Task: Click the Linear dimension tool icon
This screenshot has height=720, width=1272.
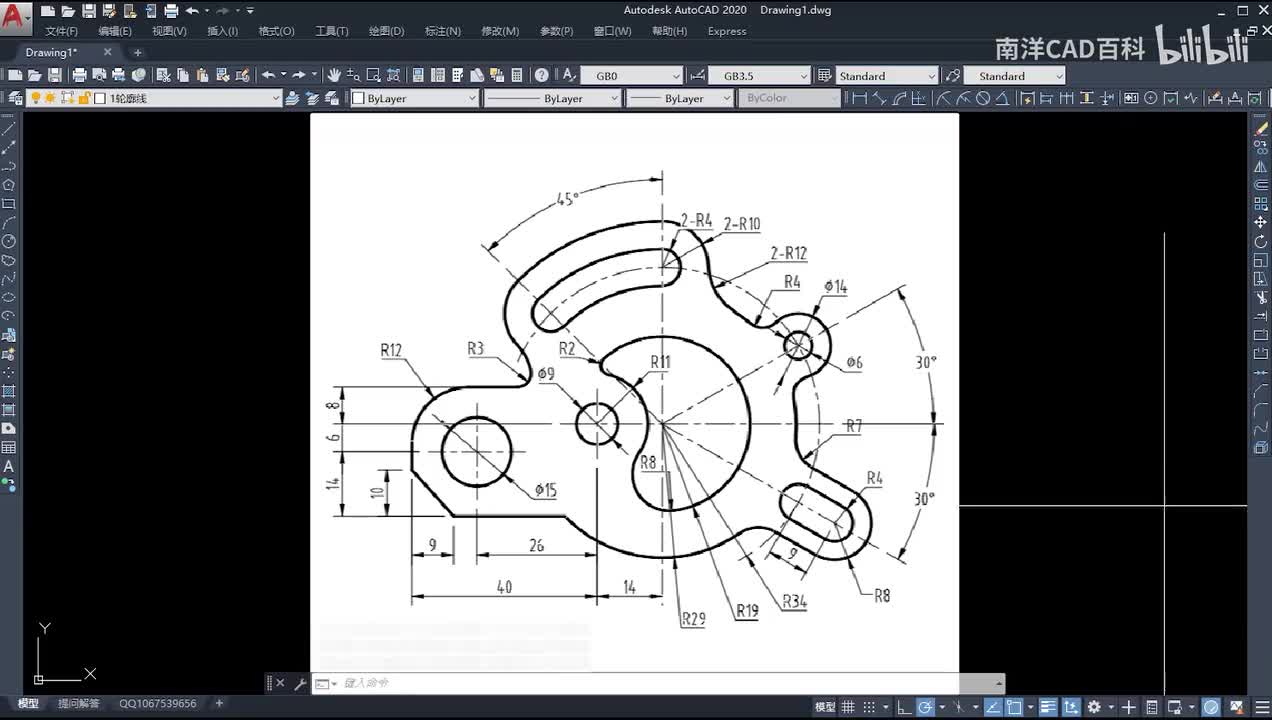Action: click(859, 98)
